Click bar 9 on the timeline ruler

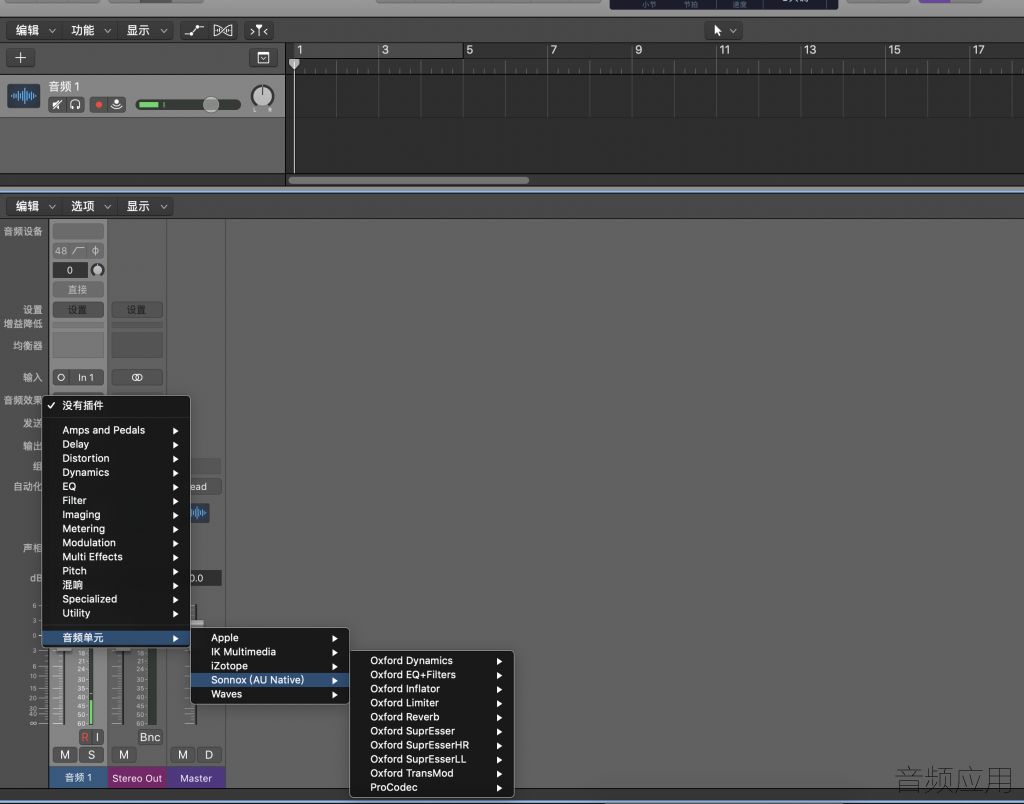pyautogui.click(x=638, y=50)
